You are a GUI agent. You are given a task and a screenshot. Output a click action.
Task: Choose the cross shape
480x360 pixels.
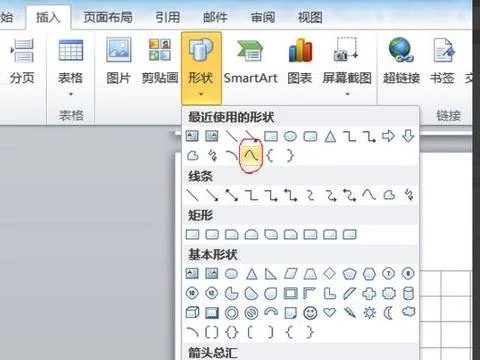[x=369, y=294]
